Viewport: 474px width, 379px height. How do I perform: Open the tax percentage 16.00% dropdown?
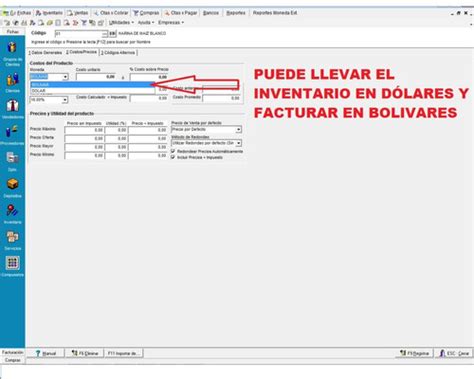65,100
